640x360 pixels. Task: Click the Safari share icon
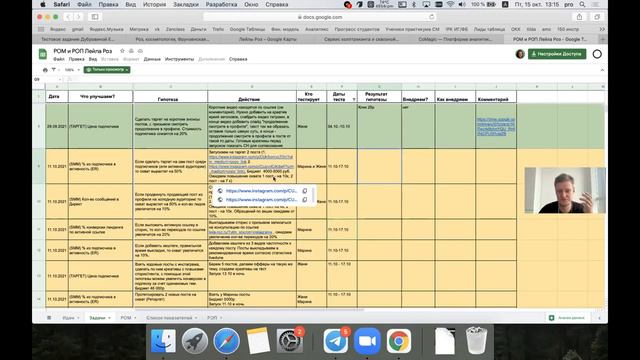(579, 17)
